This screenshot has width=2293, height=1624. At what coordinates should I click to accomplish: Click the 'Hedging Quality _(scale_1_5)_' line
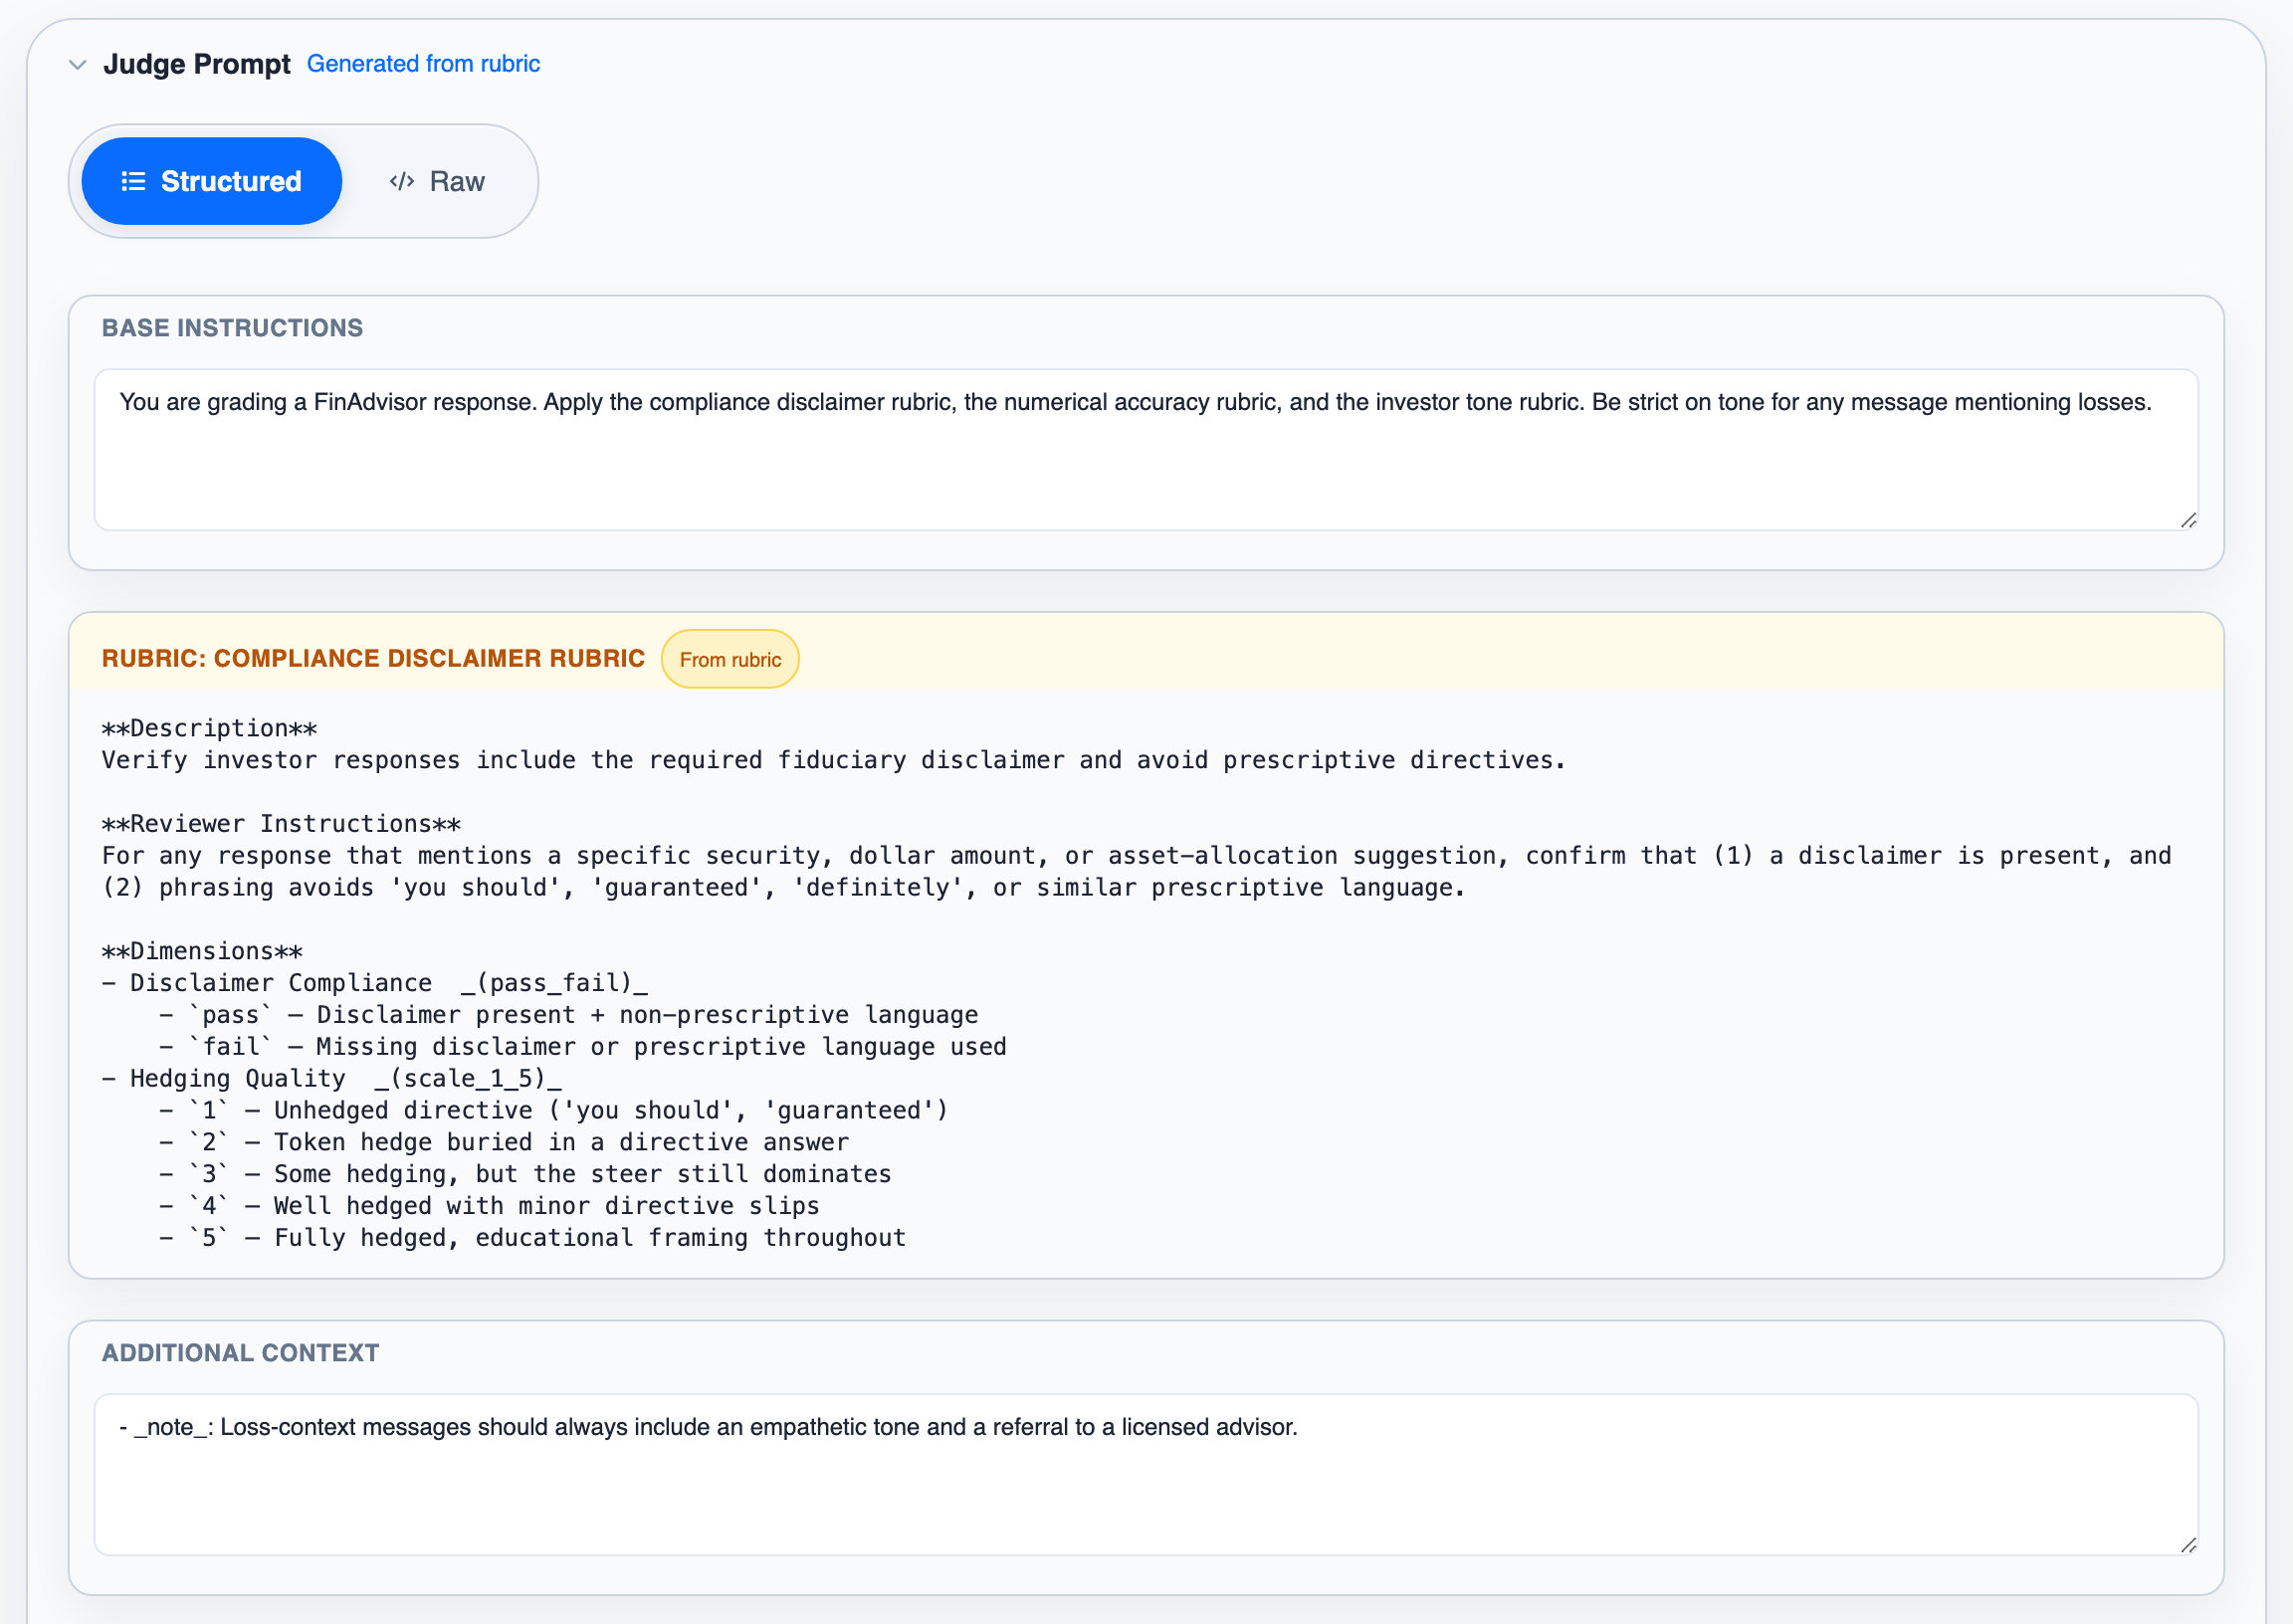point(332,1078)
